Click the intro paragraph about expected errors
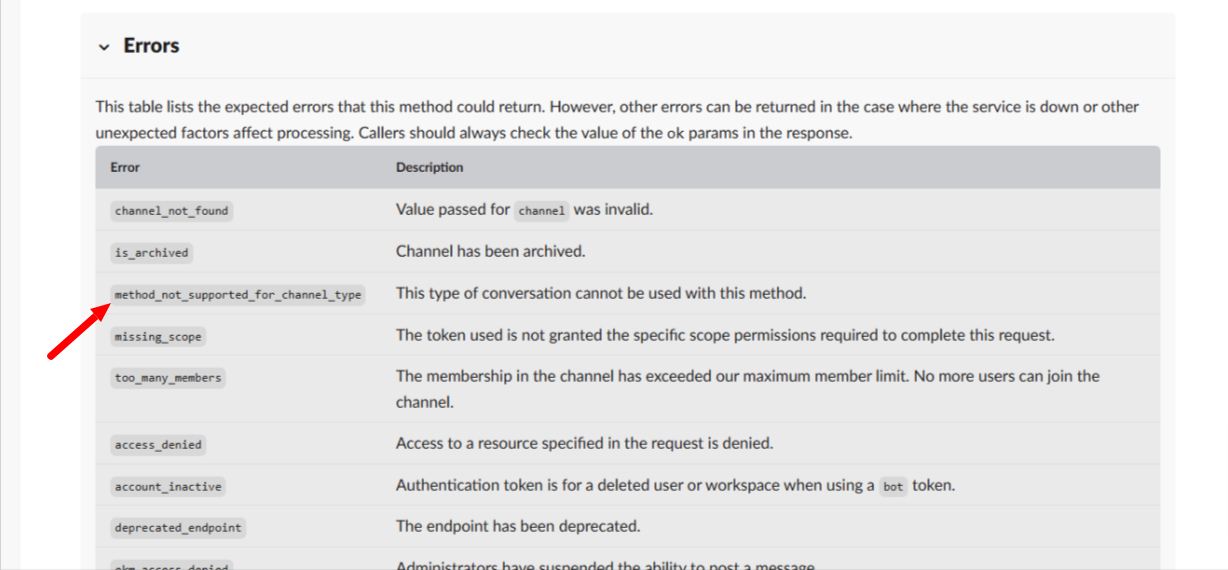The width and height of the screenshot is (1228, 570). tap(617, 119)
